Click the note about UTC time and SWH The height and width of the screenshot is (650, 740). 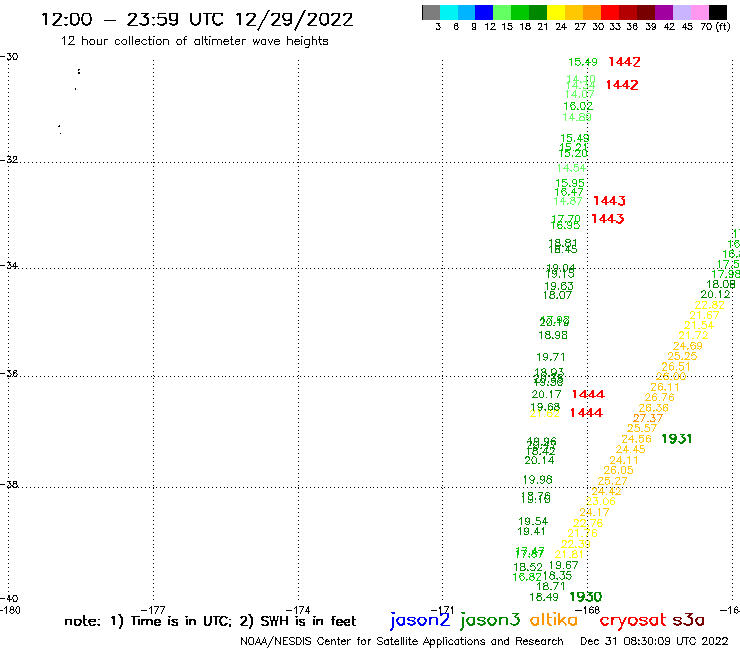coord(210,621)
